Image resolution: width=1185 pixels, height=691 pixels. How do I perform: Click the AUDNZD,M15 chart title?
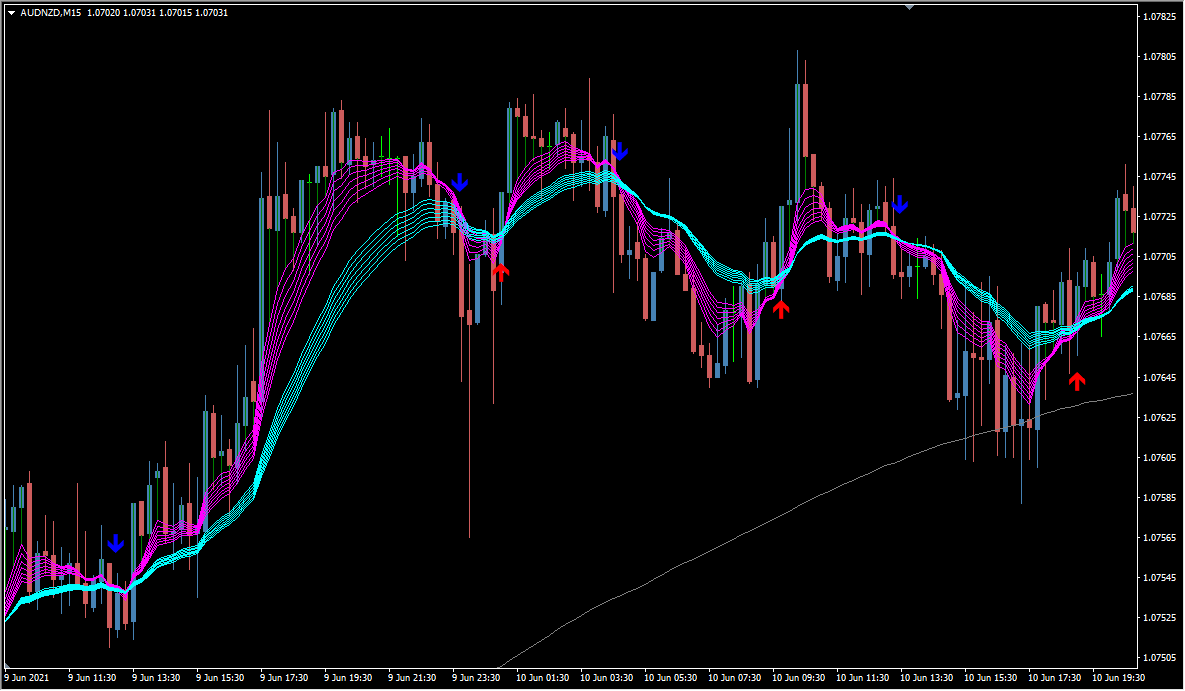pyautogui.click(x=51, y=13)
